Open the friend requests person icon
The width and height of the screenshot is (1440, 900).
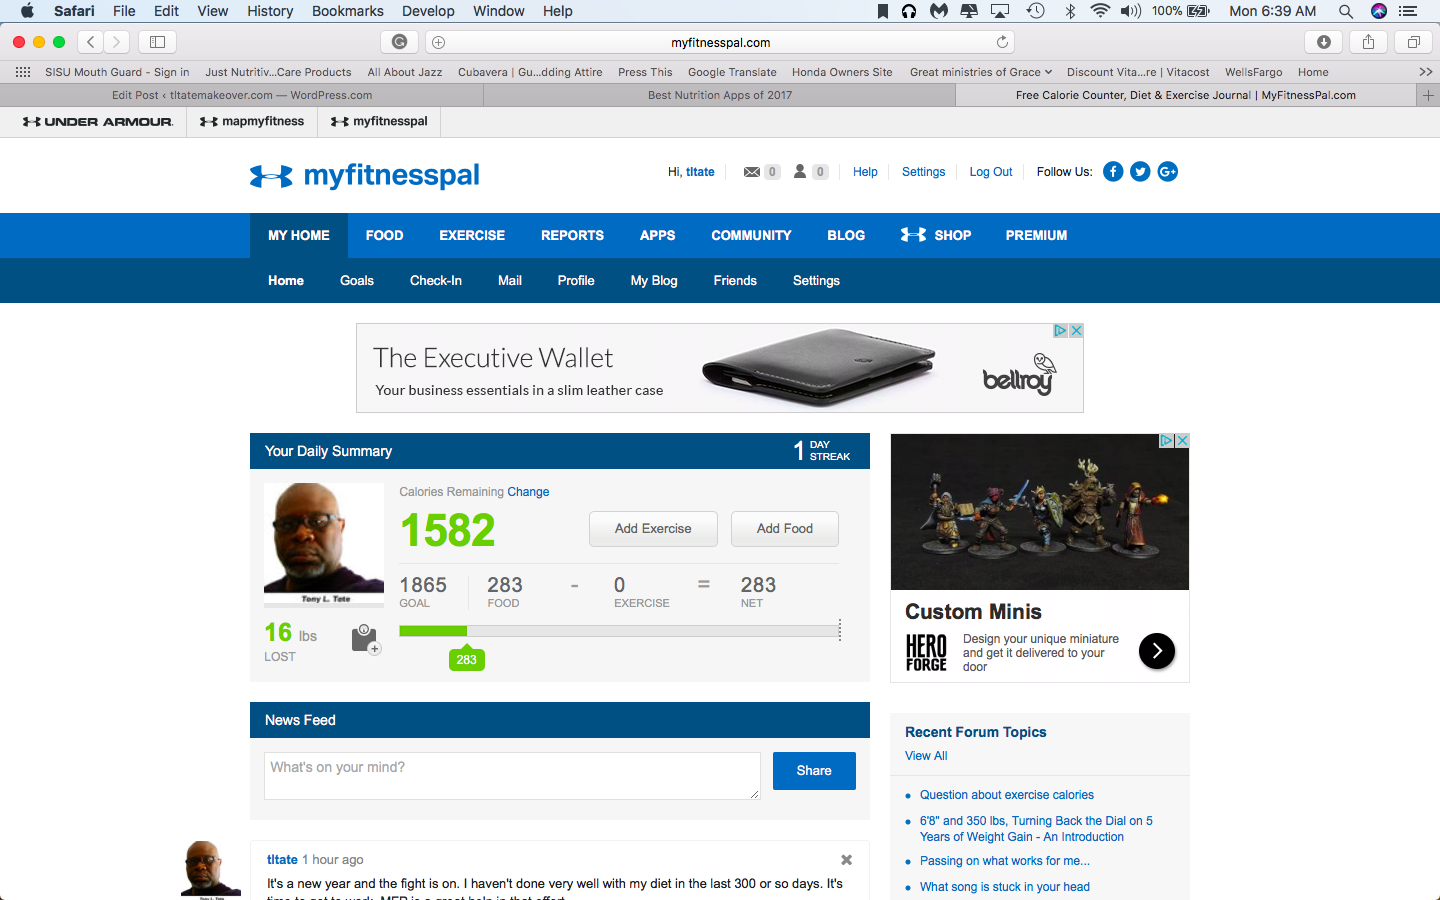800,172
